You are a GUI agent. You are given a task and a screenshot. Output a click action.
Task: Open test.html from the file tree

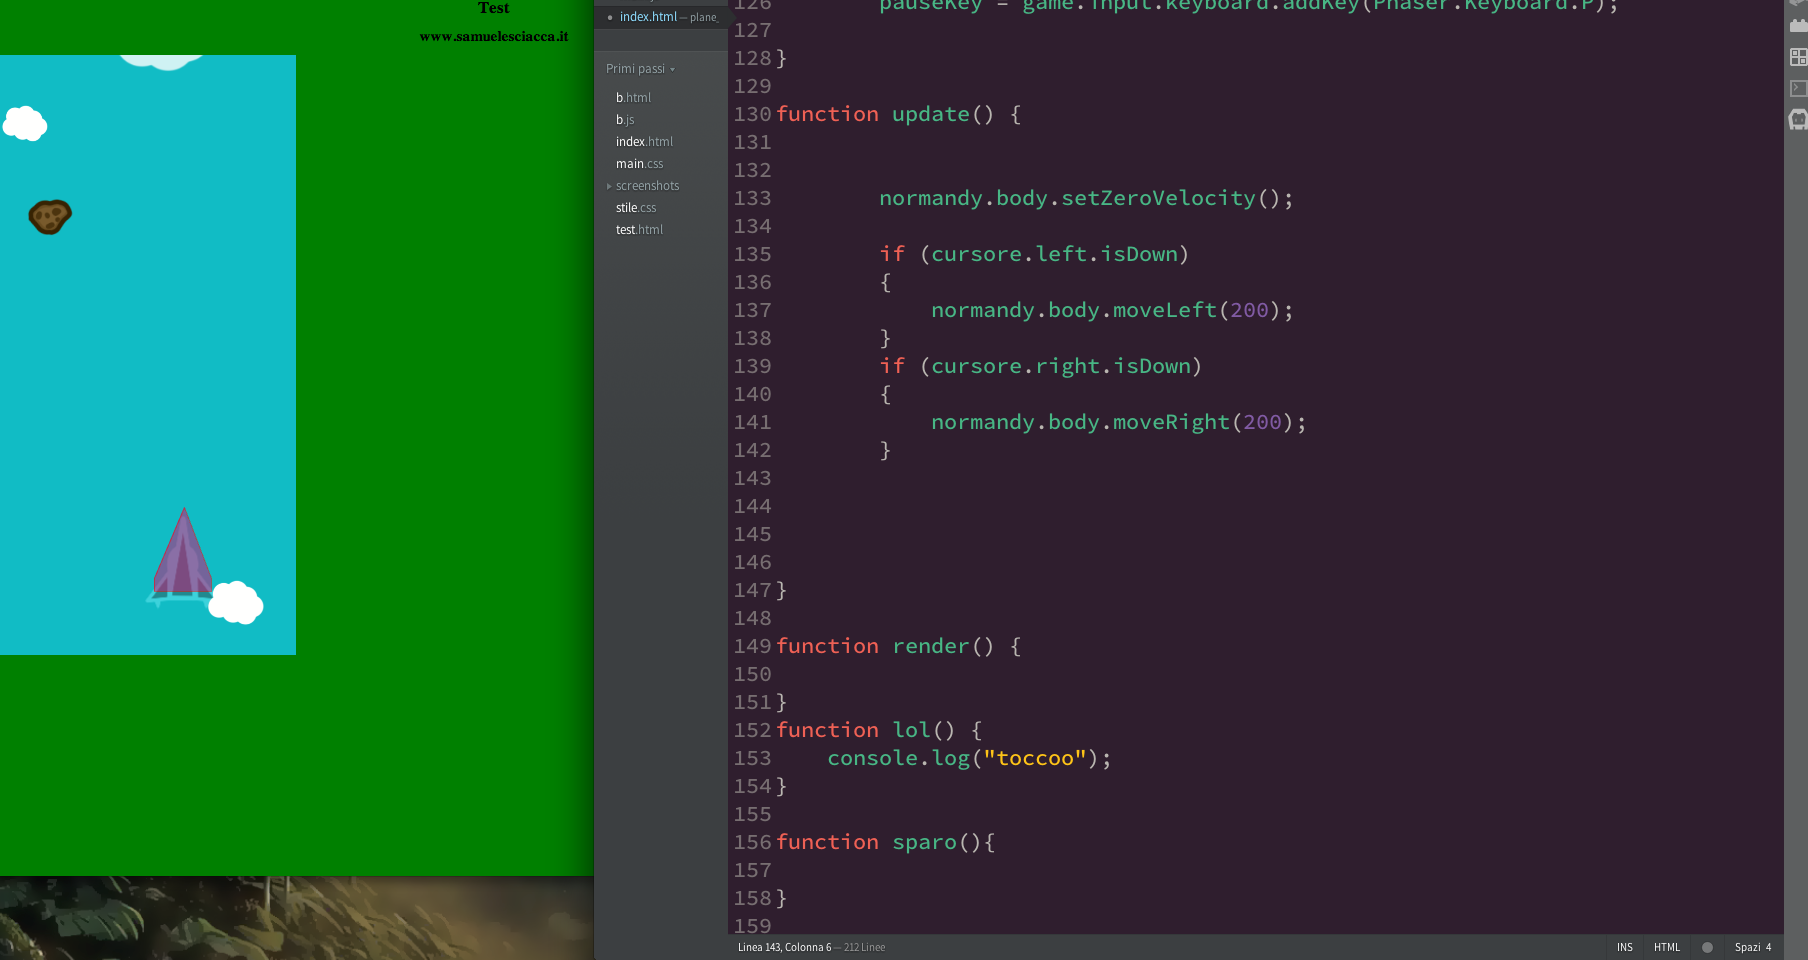coord(639,230)
